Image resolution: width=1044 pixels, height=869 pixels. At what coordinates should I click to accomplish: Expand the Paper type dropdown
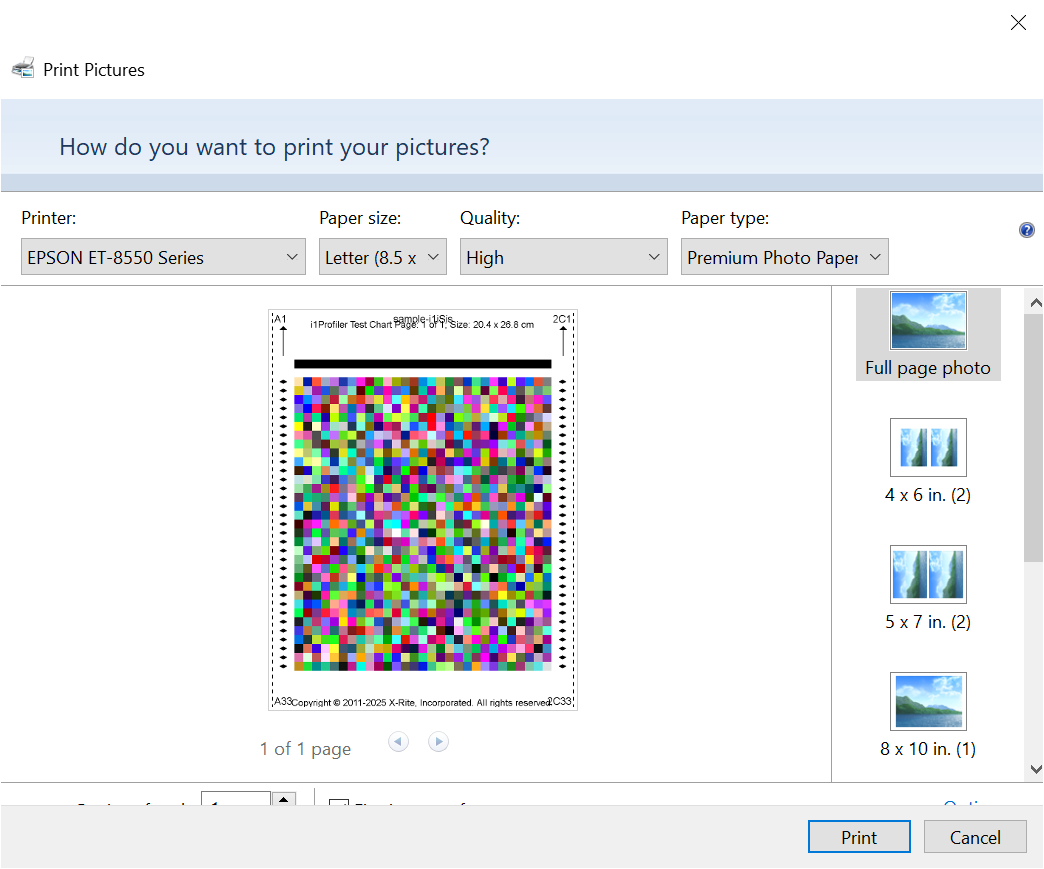[x=784, y=257]
